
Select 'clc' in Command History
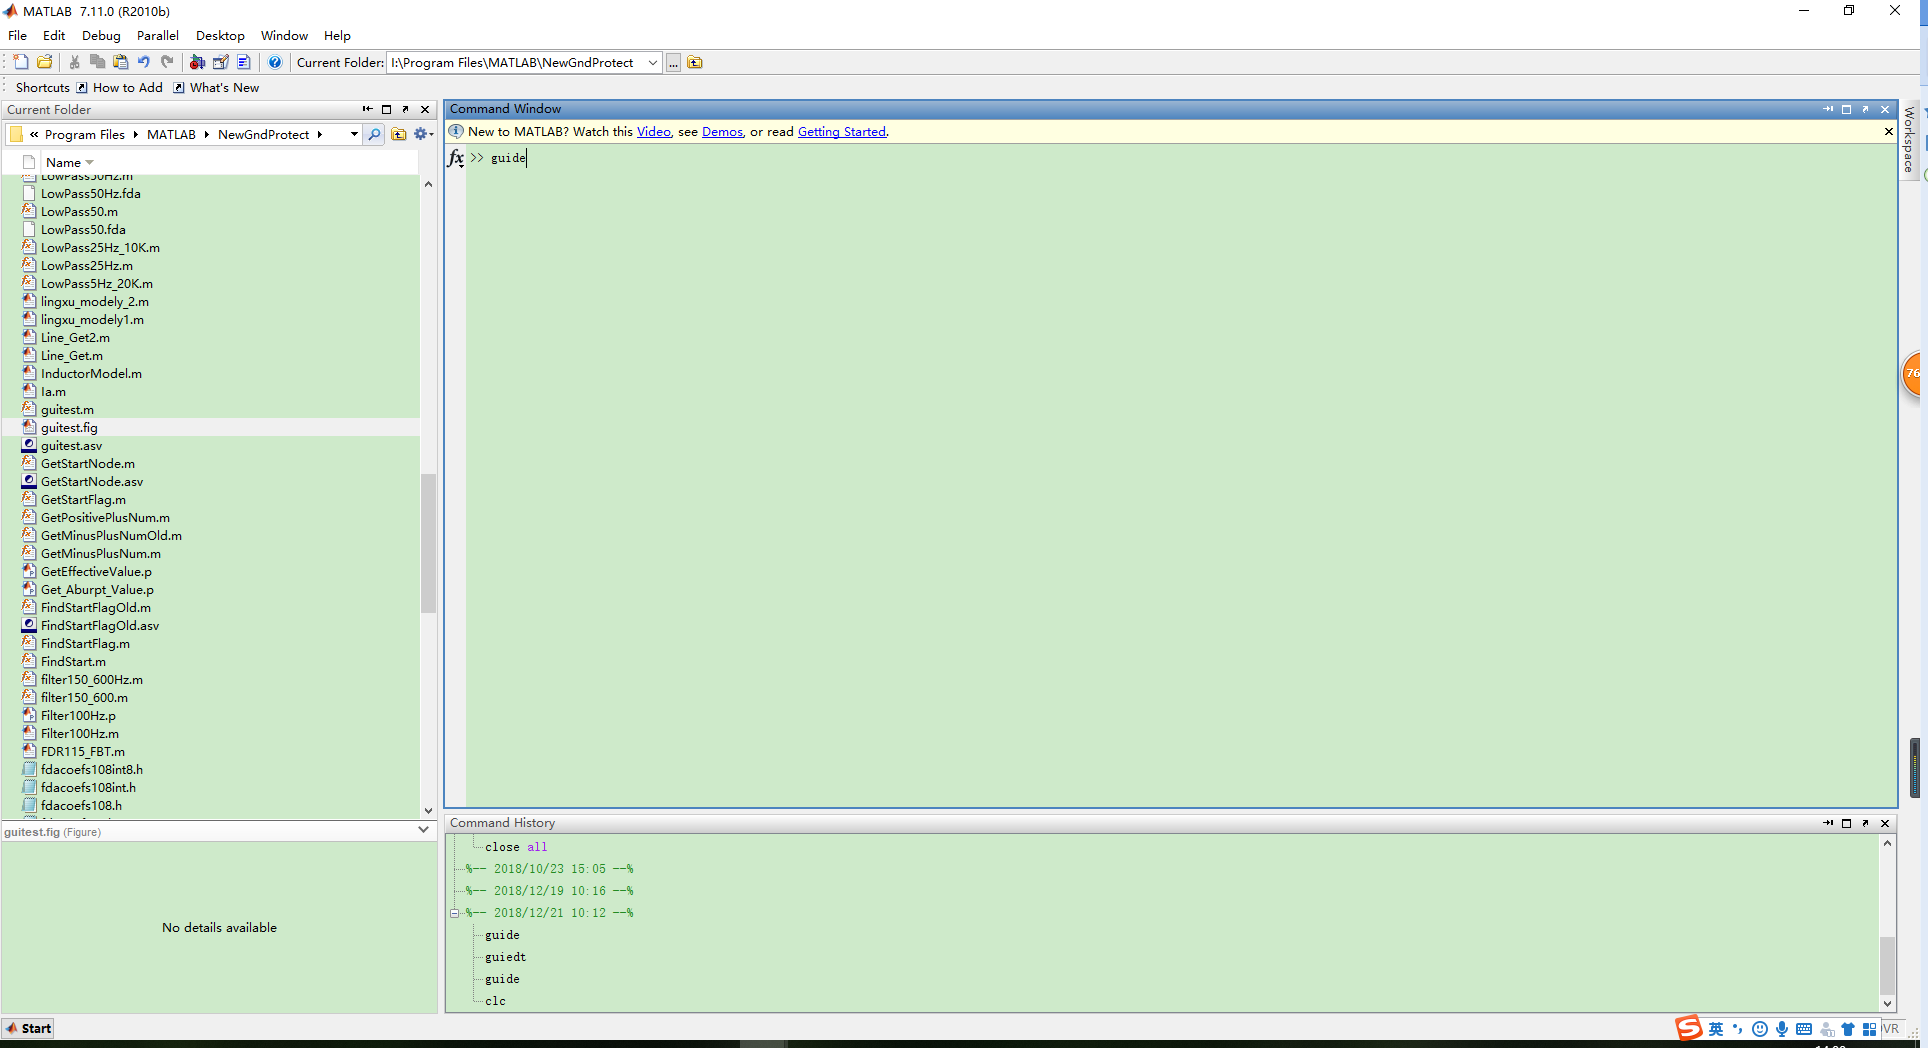(495, 1001)
